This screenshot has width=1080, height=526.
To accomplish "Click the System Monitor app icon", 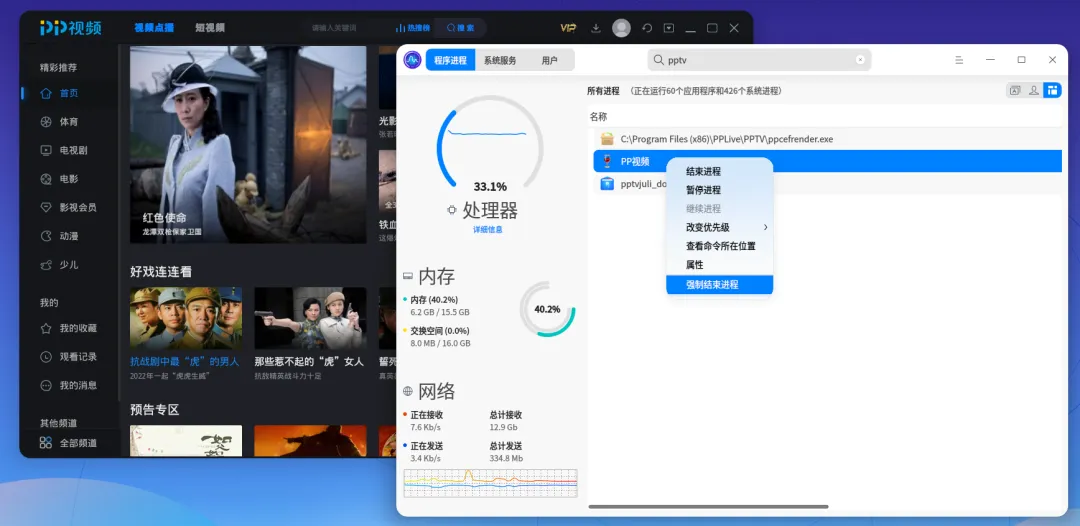I will click(412, 60).
